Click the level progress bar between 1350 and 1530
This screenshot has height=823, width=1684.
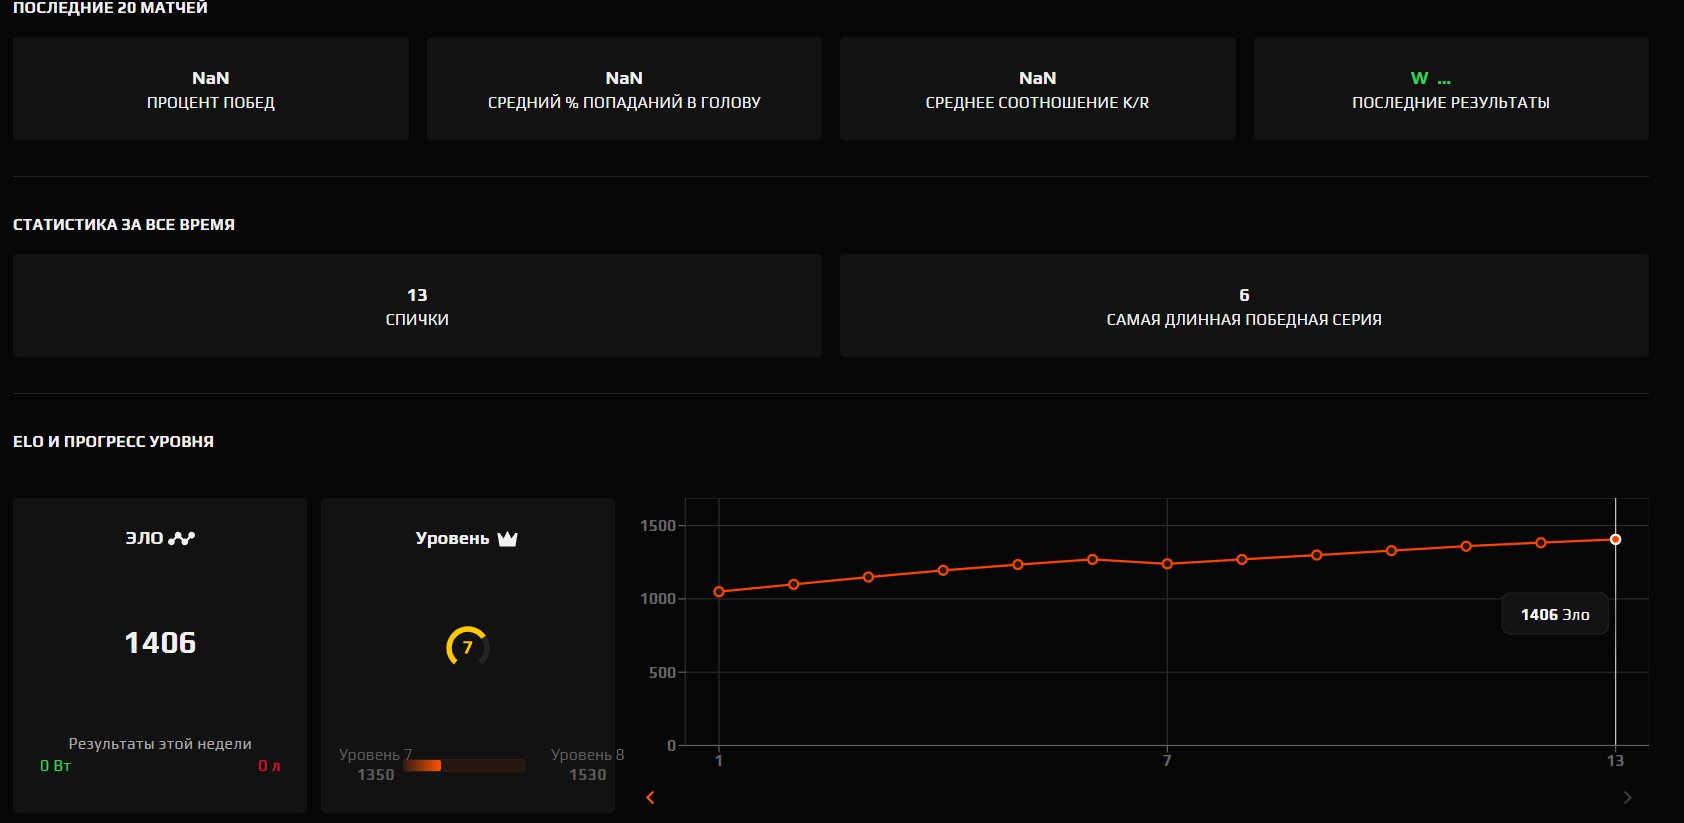point(464,765)
